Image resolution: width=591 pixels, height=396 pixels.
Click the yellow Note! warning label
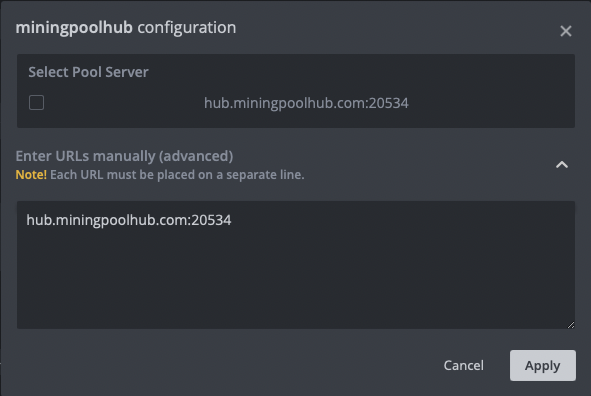click(x=31, y=175)
